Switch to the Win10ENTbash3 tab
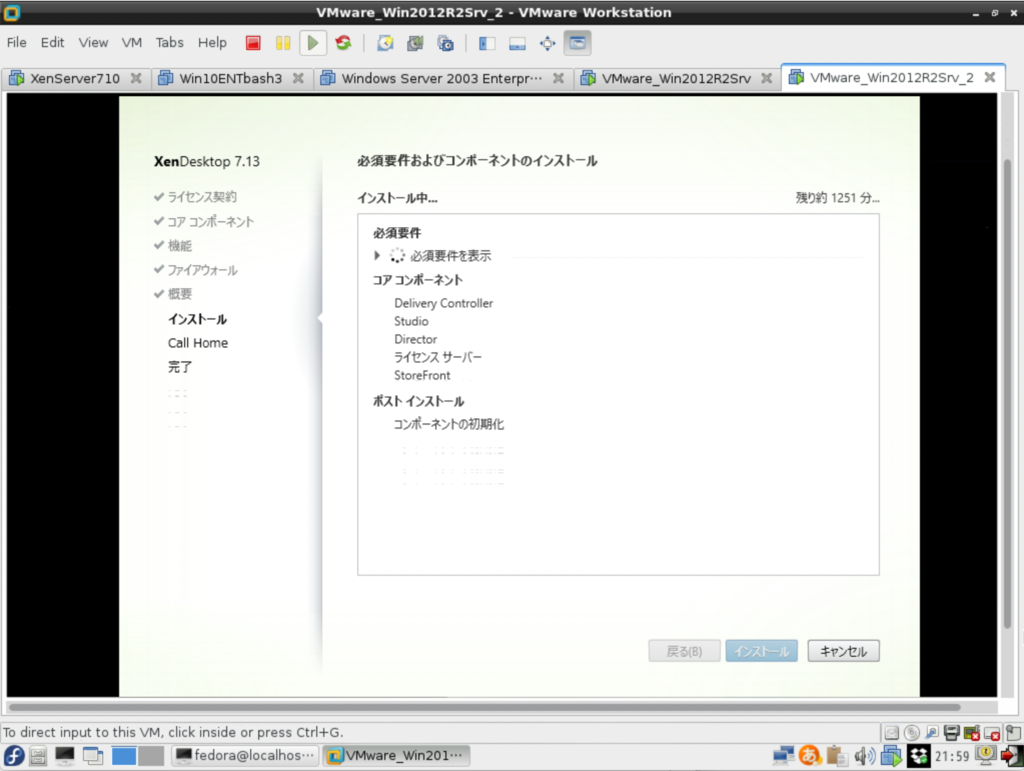This screenshot has width=1024, height=771. point(230,78)
